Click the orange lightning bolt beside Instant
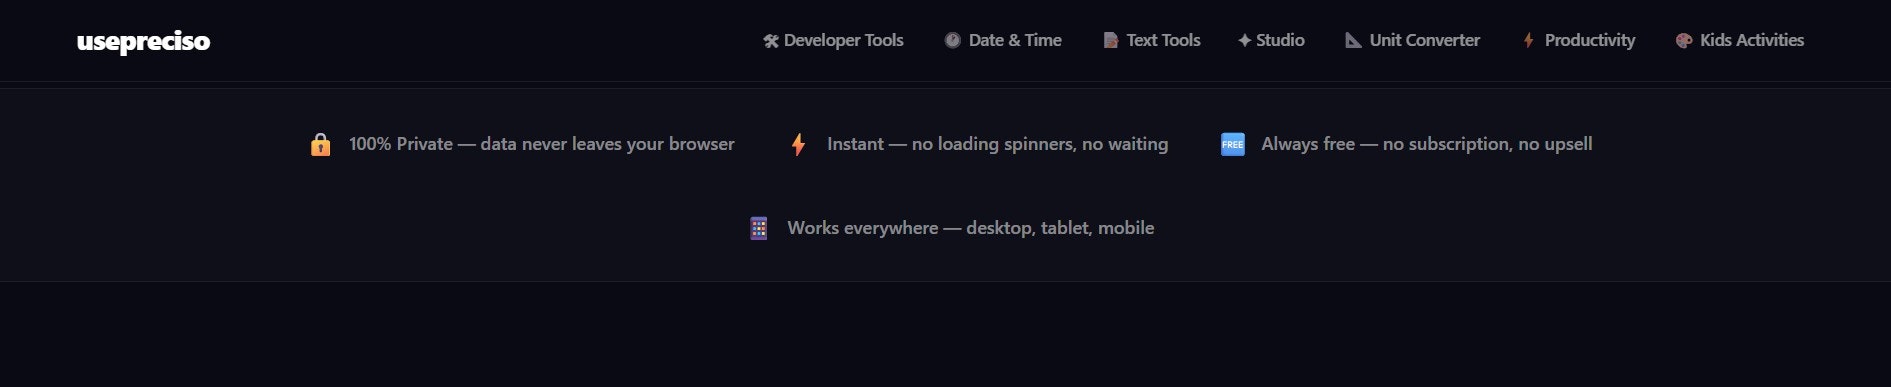Viewport: 1891px width, 387px height. pyautogui.click(x=798, y=144)
